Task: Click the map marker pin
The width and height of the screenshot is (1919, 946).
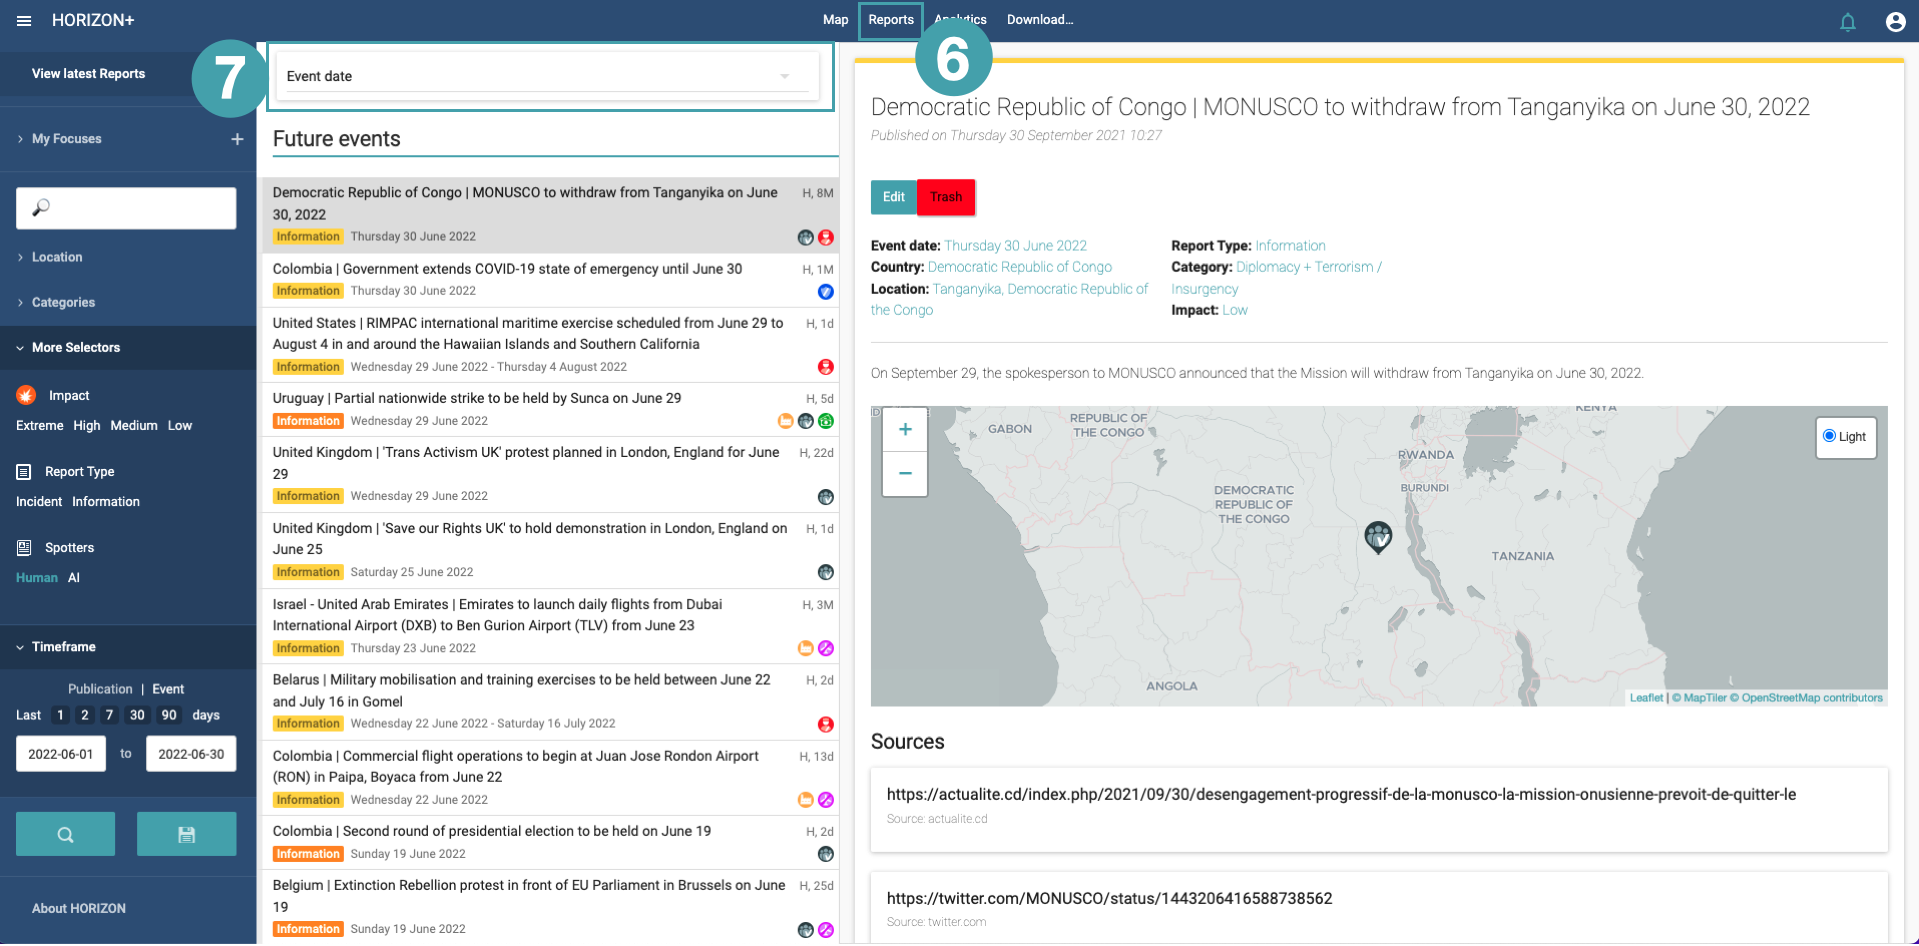Action: (x=1378, y=536)
